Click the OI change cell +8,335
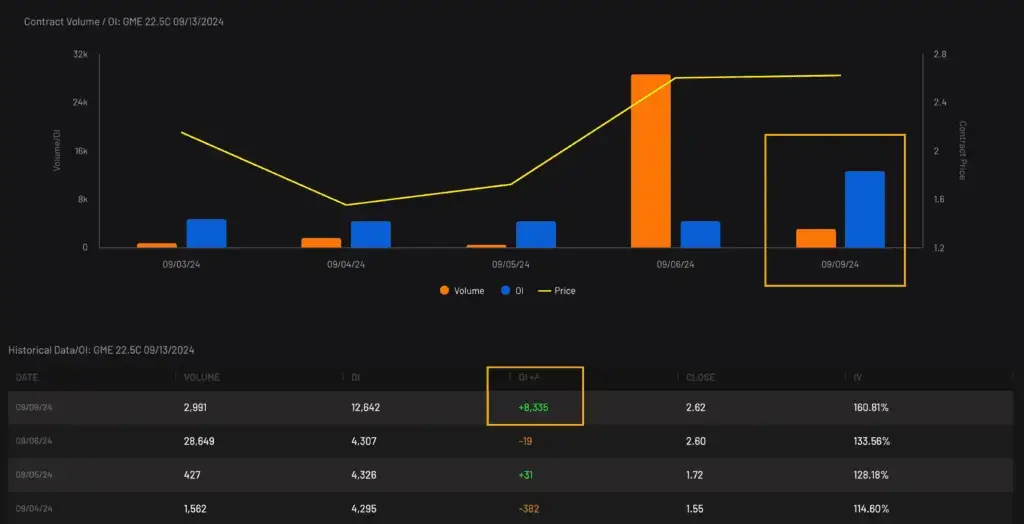This screenshot has height=524, width=1024. tap(534, 408)
